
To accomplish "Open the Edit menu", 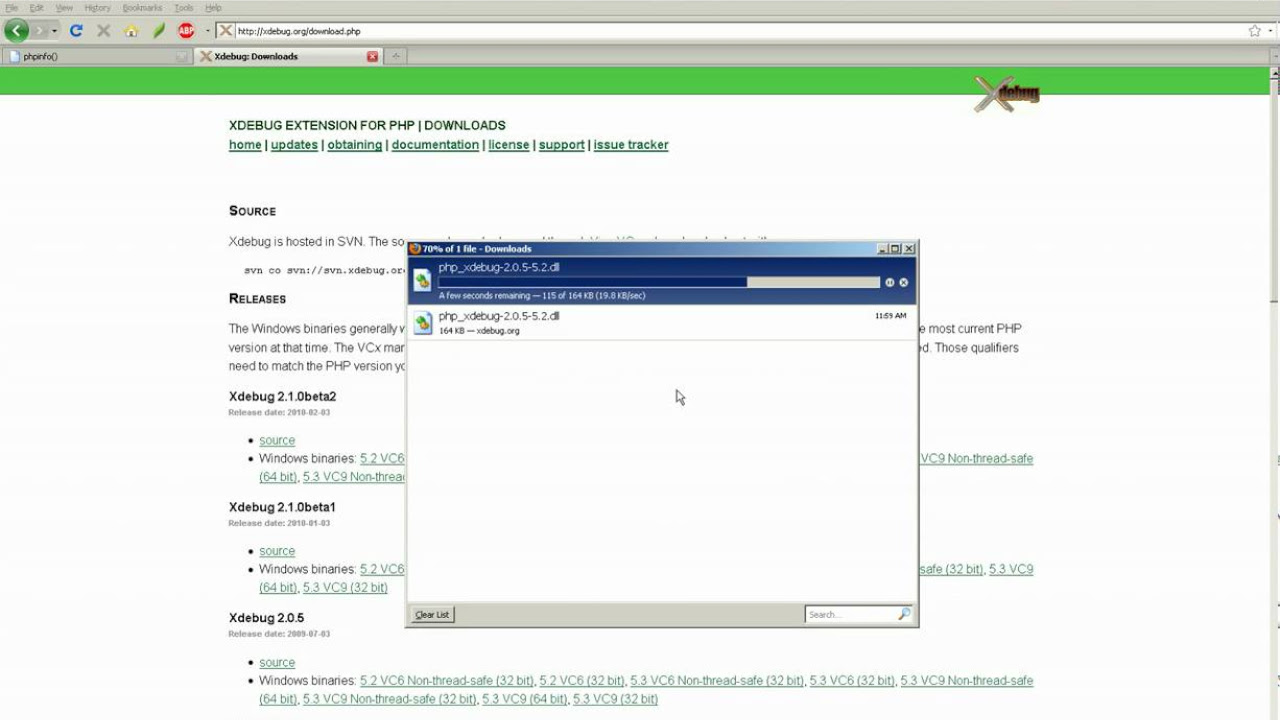I will click(x=36, y=8).
